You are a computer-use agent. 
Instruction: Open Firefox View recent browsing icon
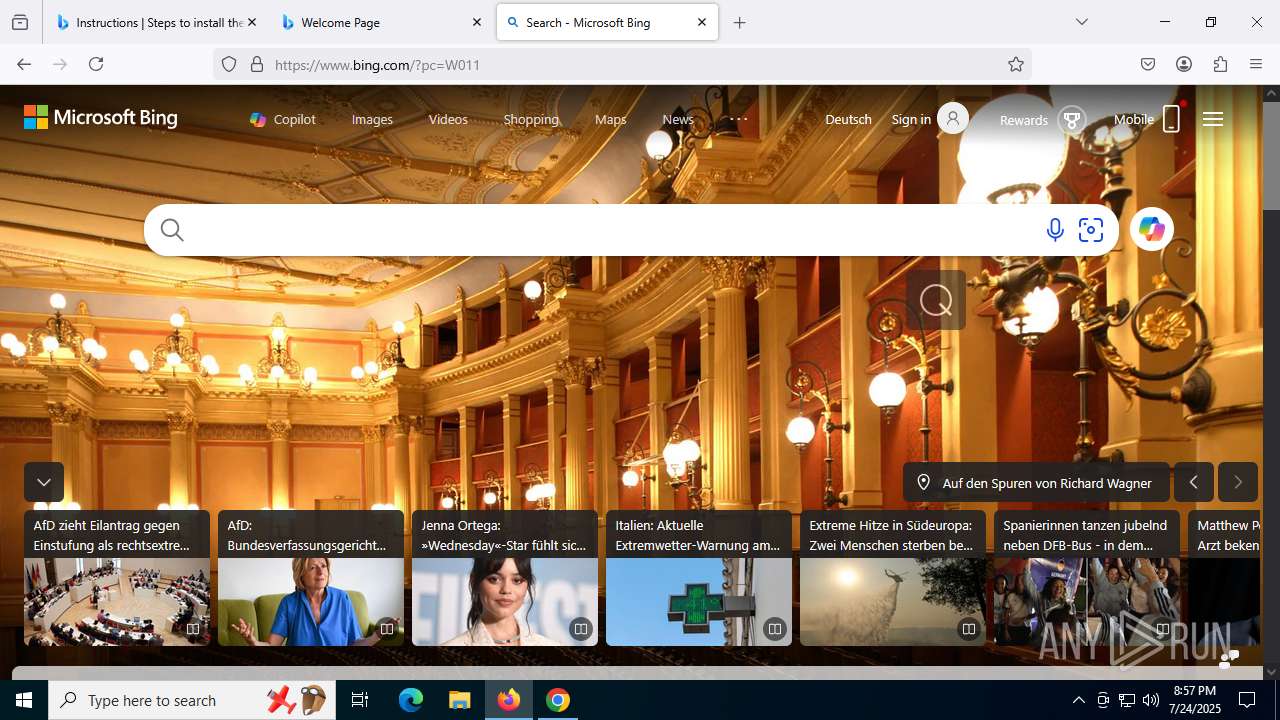(20, 22)
